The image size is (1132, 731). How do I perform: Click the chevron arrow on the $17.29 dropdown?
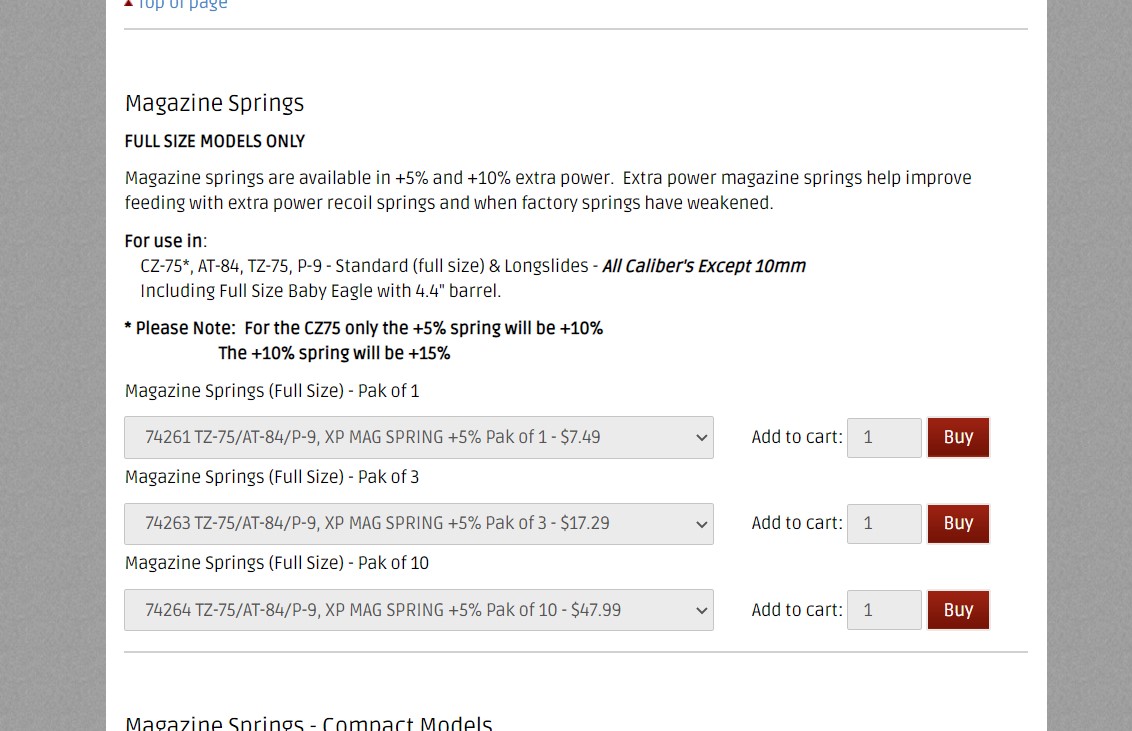pos(701,524)
